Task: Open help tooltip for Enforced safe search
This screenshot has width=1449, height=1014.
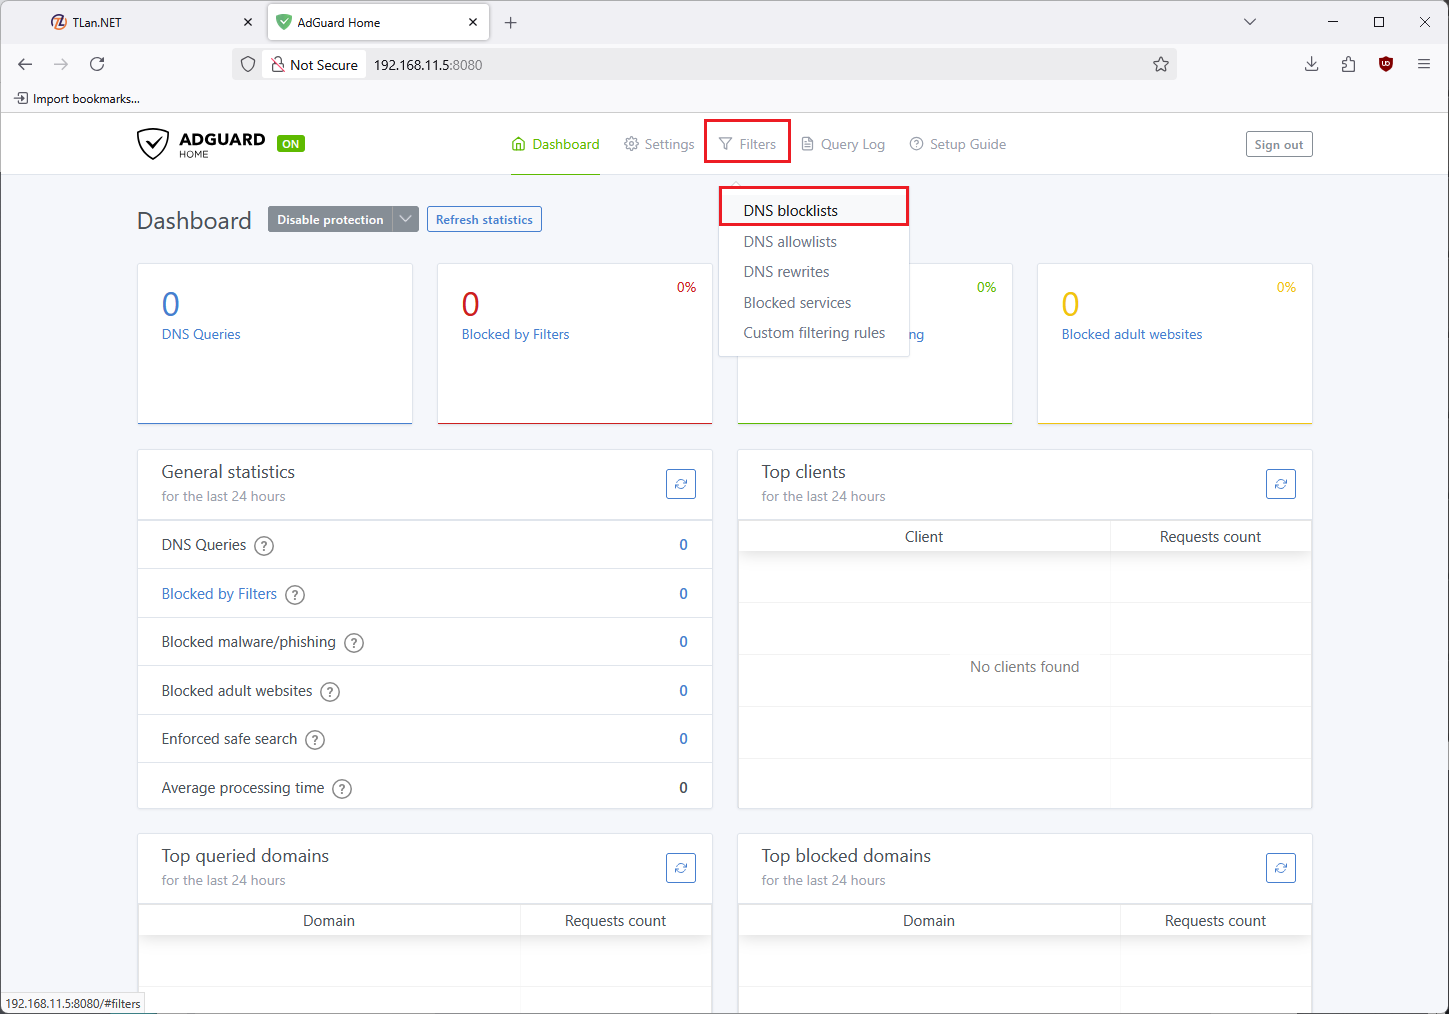Action: [315, 740]
